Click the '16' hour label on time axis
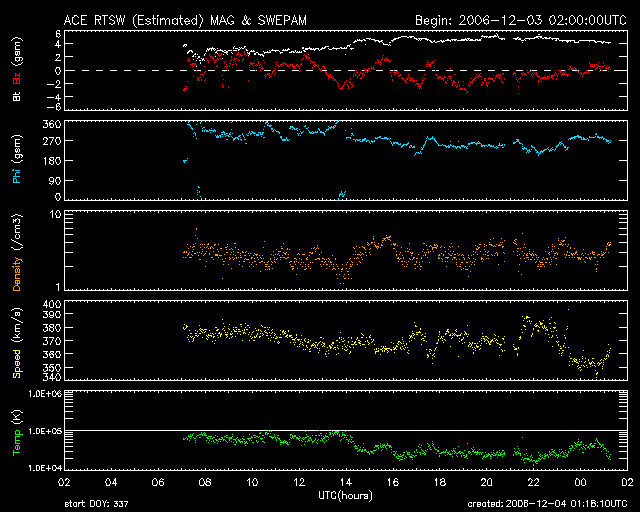Viewport: 640px width, 512px height. [x=393, y=483]
